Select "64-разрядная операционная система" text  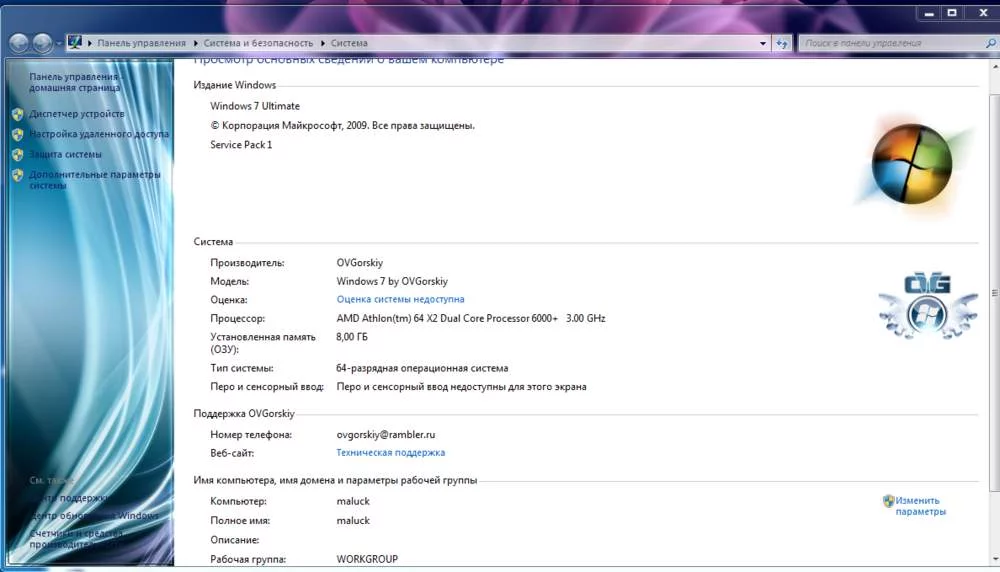422,368
